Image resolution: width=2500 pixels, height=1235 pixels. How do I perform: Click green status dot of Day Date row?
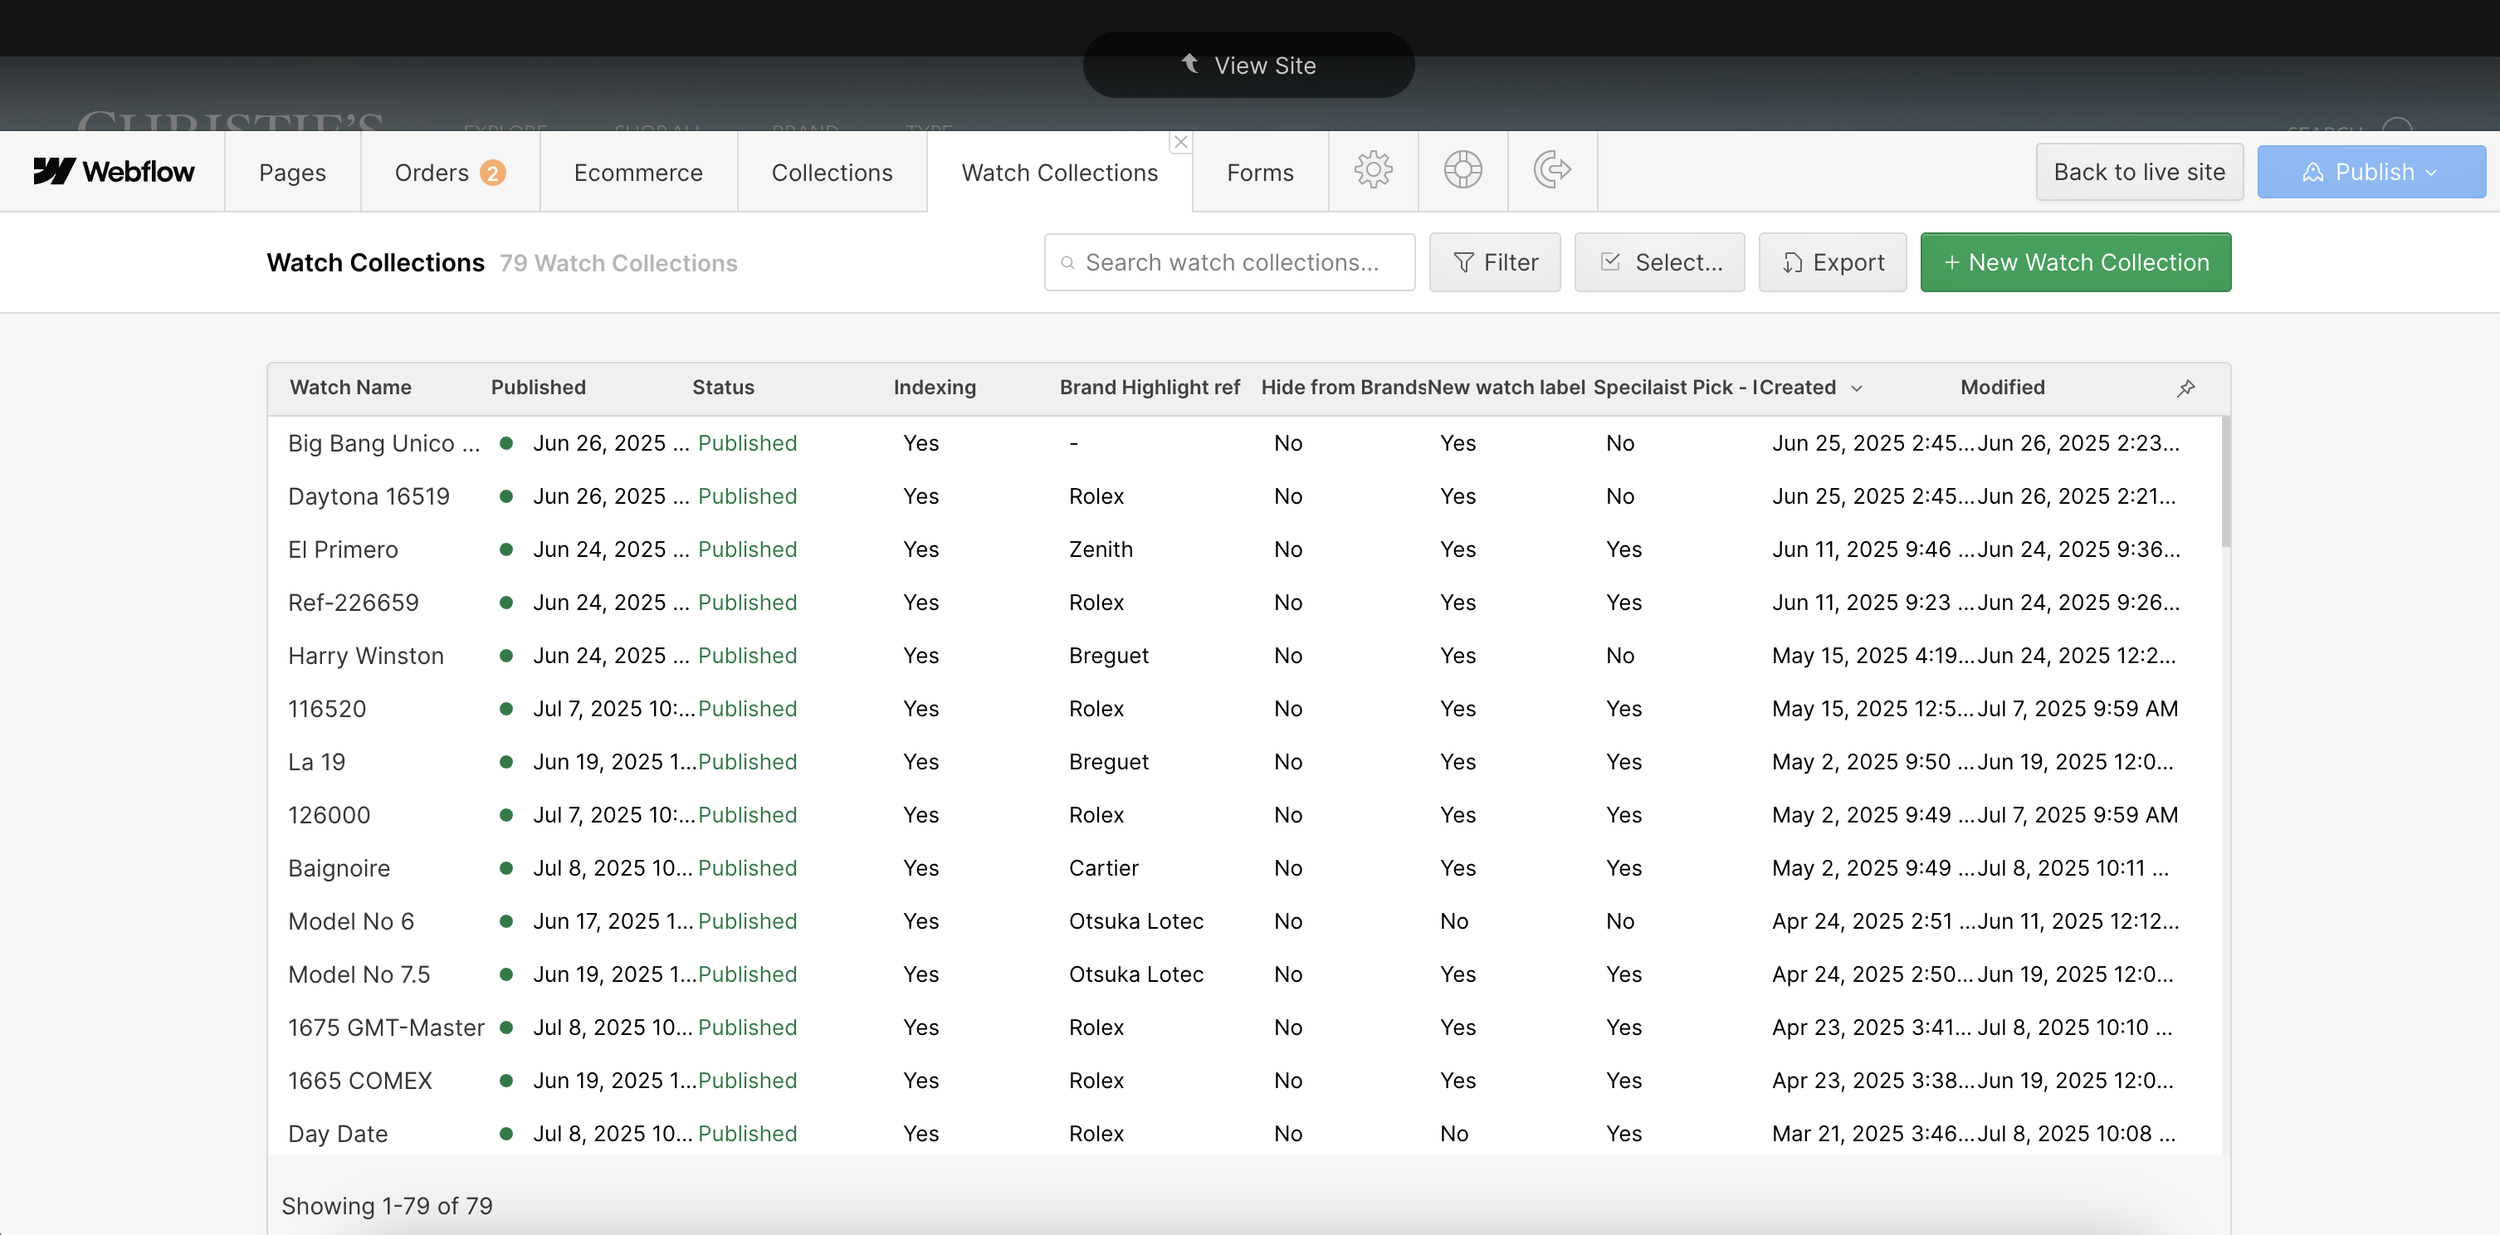pyautogui.click(x=506, y=1133)
